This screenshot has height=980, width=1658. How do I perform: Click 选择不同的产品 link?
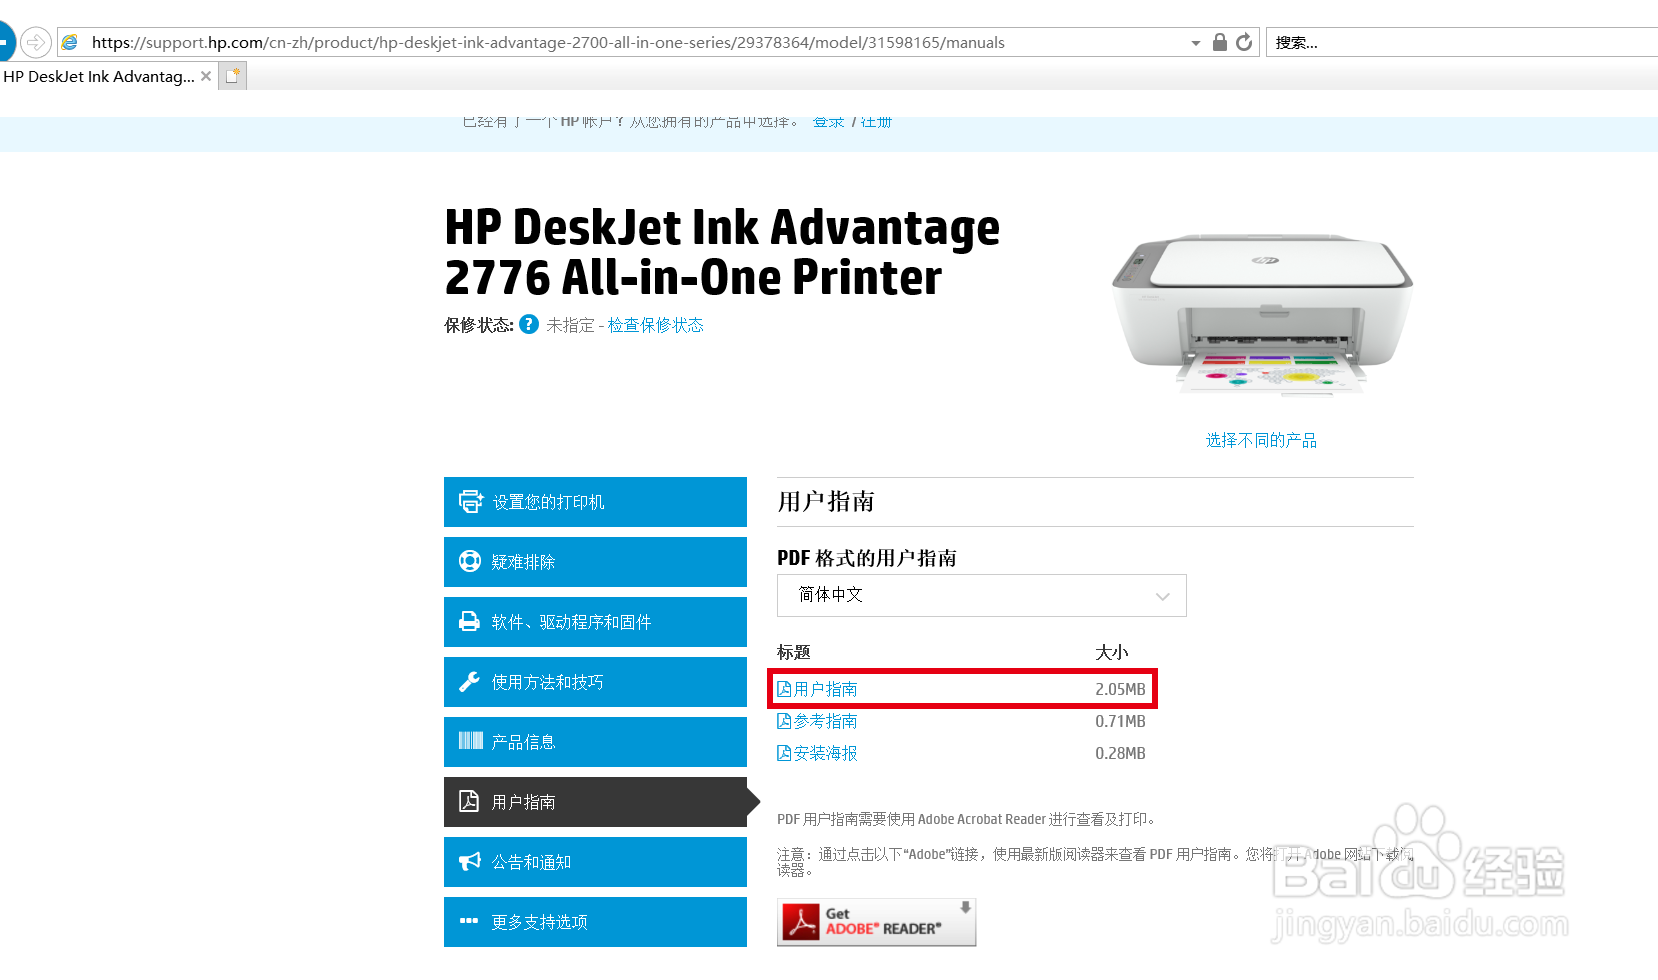click(x=1261, y=440)
